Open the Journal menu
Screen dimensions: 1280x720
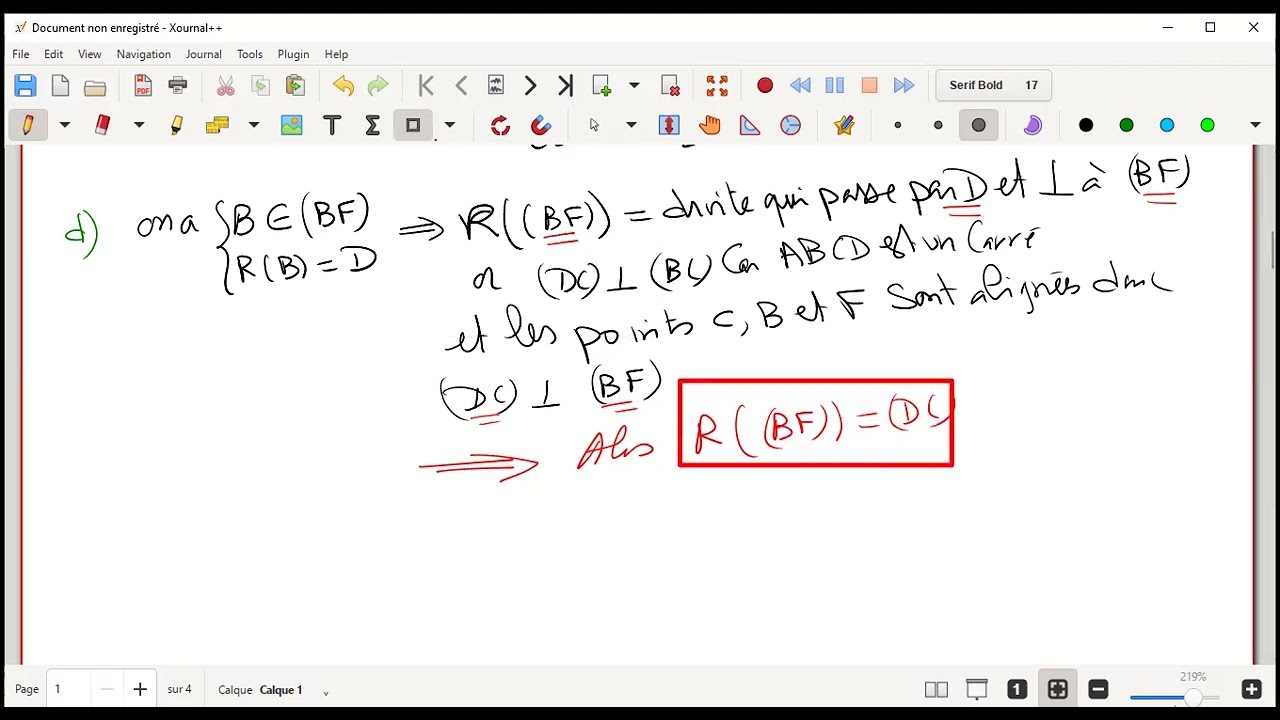point(204,54)
